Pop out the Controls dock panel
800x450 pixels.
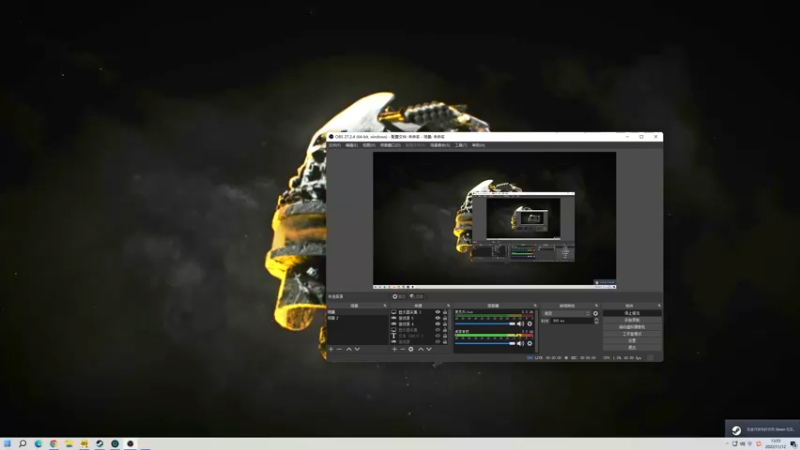coord(659,306)
